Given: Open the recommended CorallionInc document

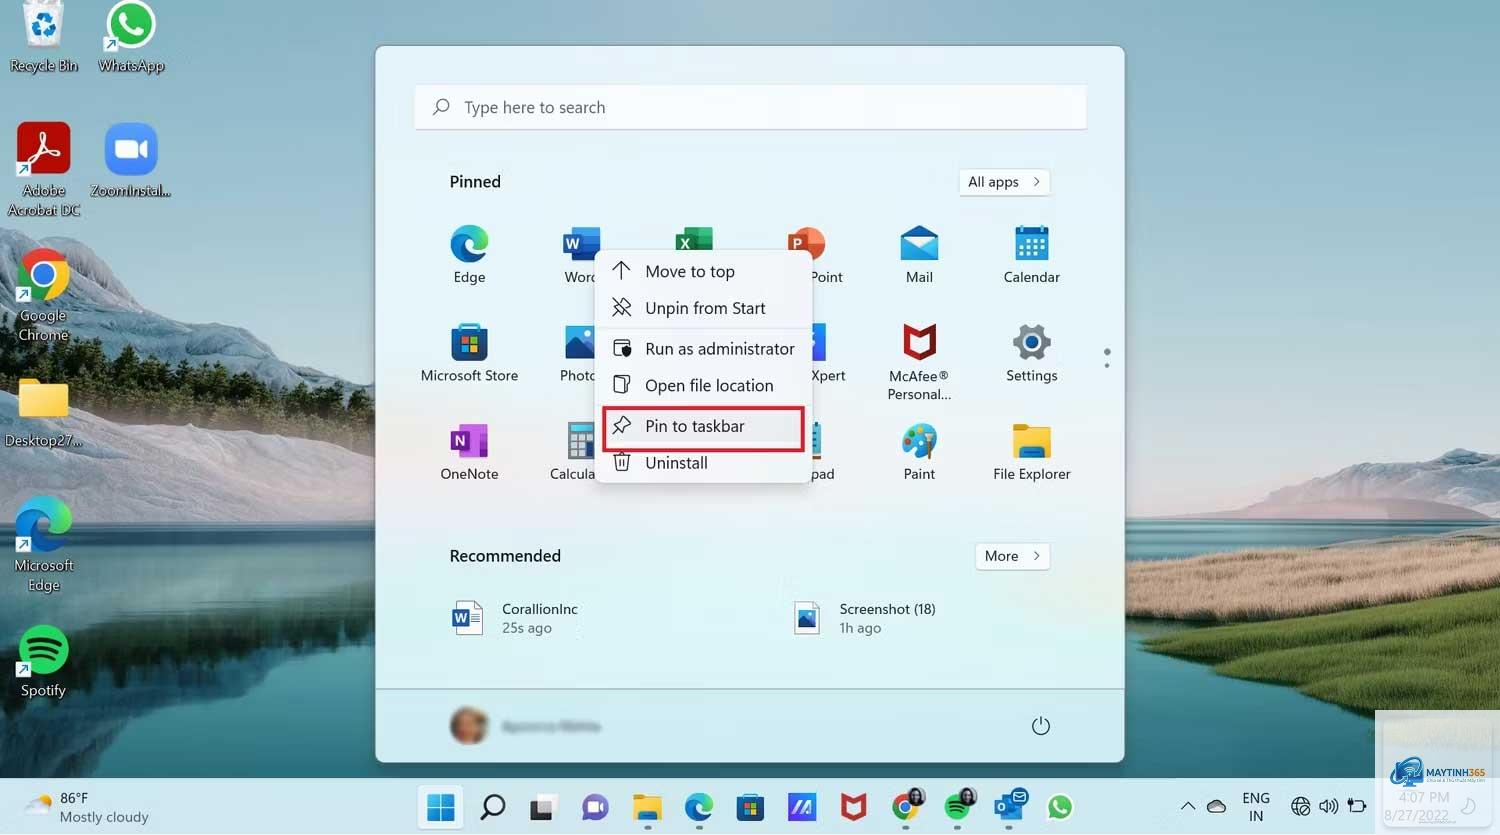Looking at the screenshot, I should [515, 618].
